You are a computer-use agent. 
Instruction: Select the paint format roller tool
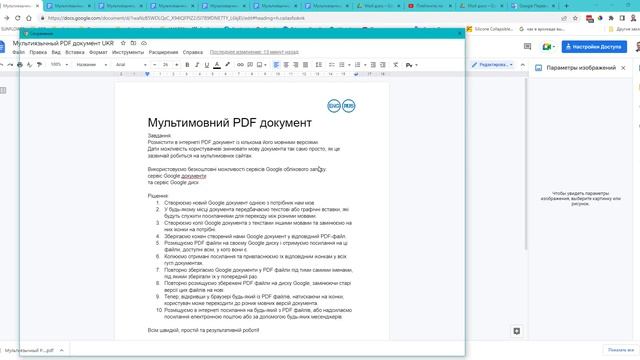click(39, 64)
